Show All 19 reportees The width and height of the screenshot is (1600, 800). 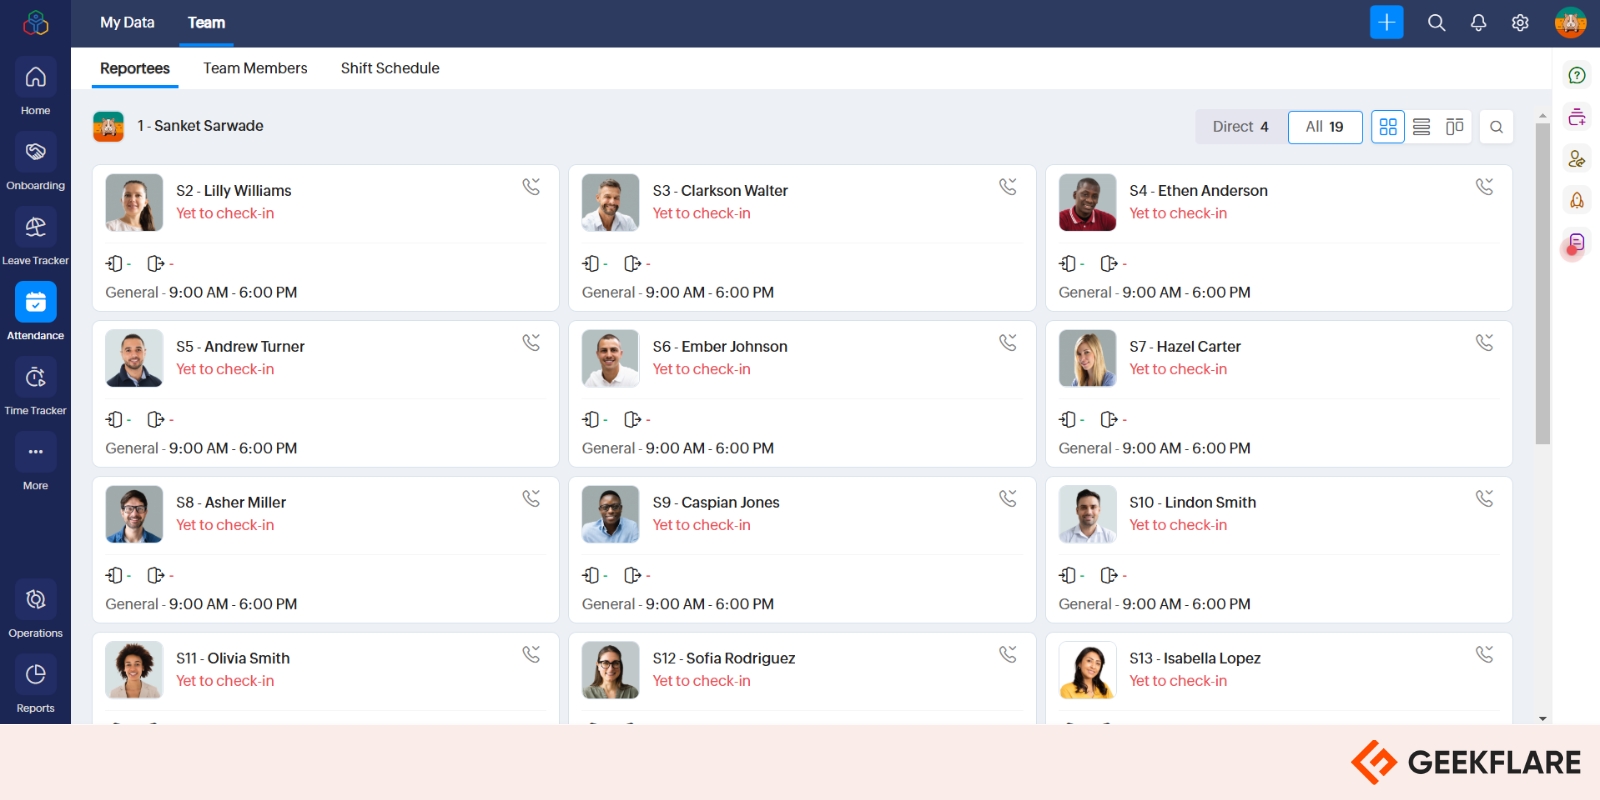pyautogui.click(x=1325, y=127)
